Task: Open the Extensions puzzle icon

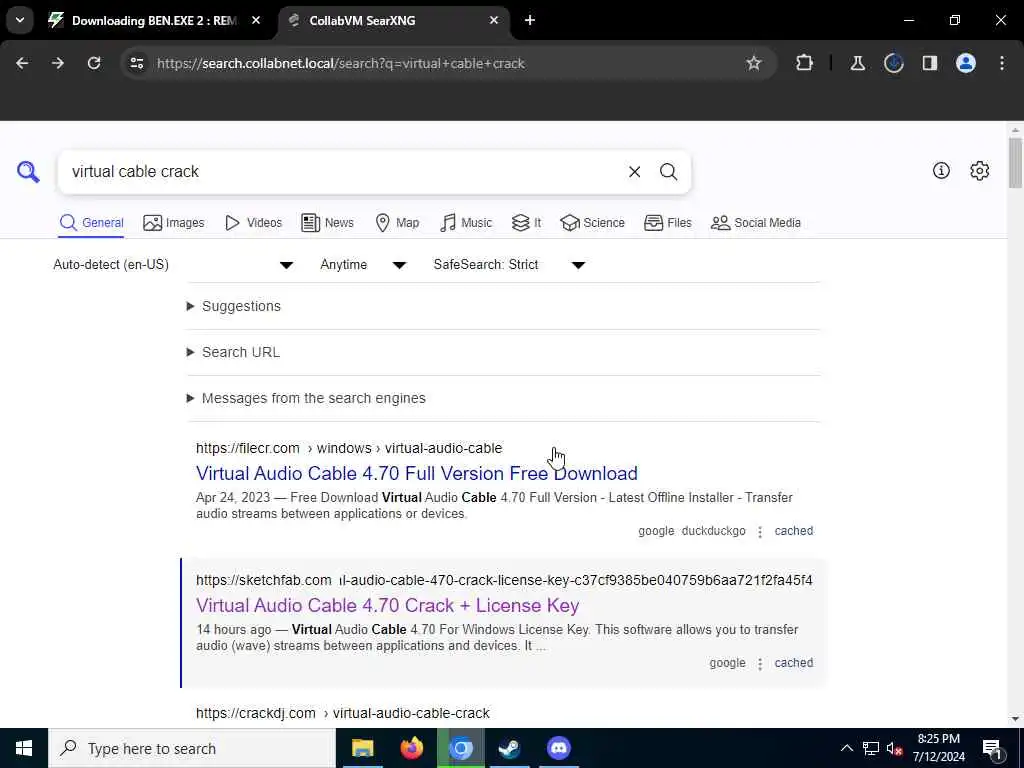Action: [x=805, y=63]
